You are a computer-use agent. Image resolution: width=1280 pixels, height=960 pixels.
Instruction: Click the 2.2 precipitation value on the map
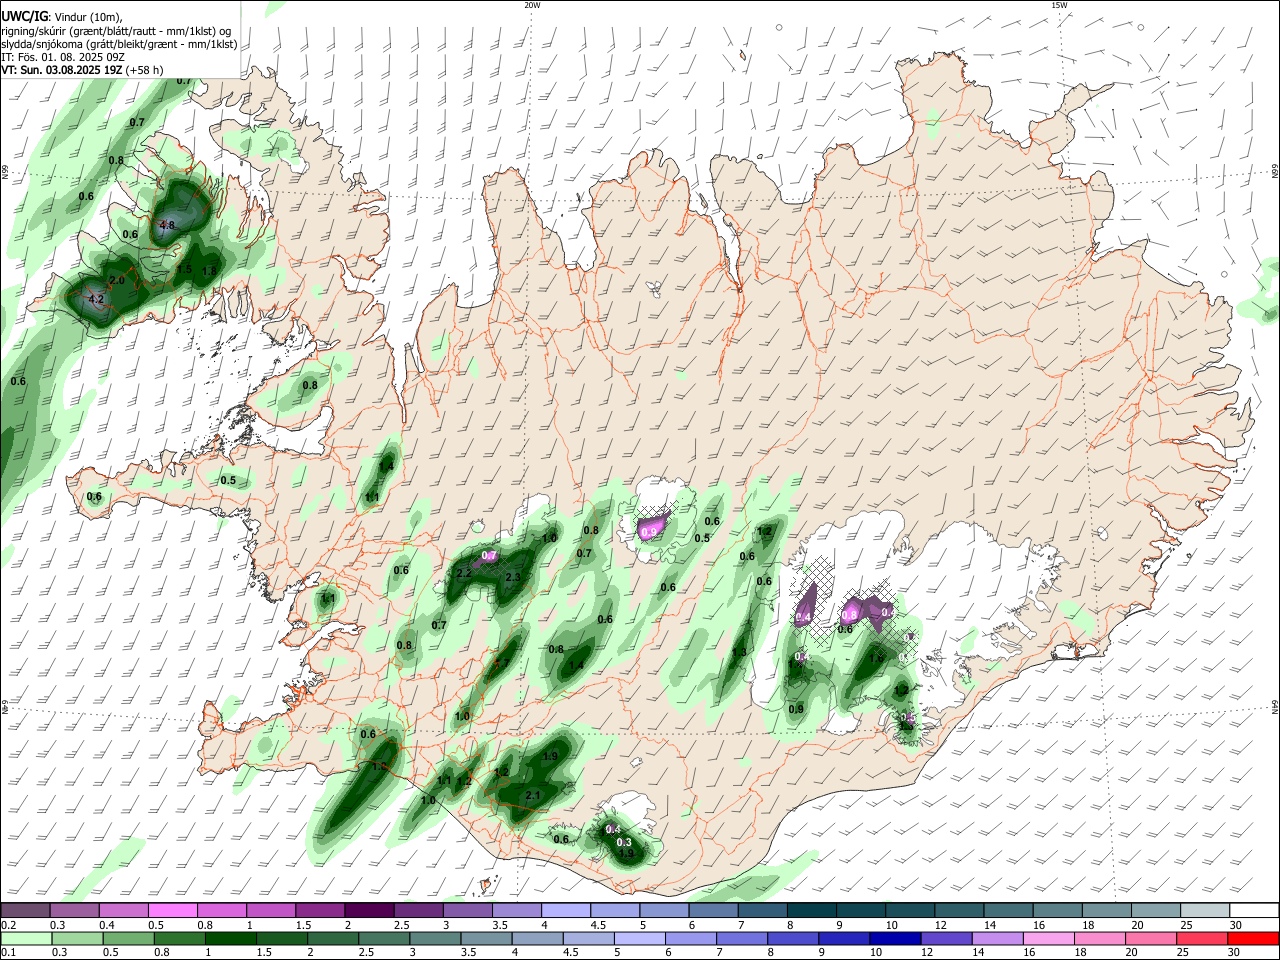(x=464, y=573)
